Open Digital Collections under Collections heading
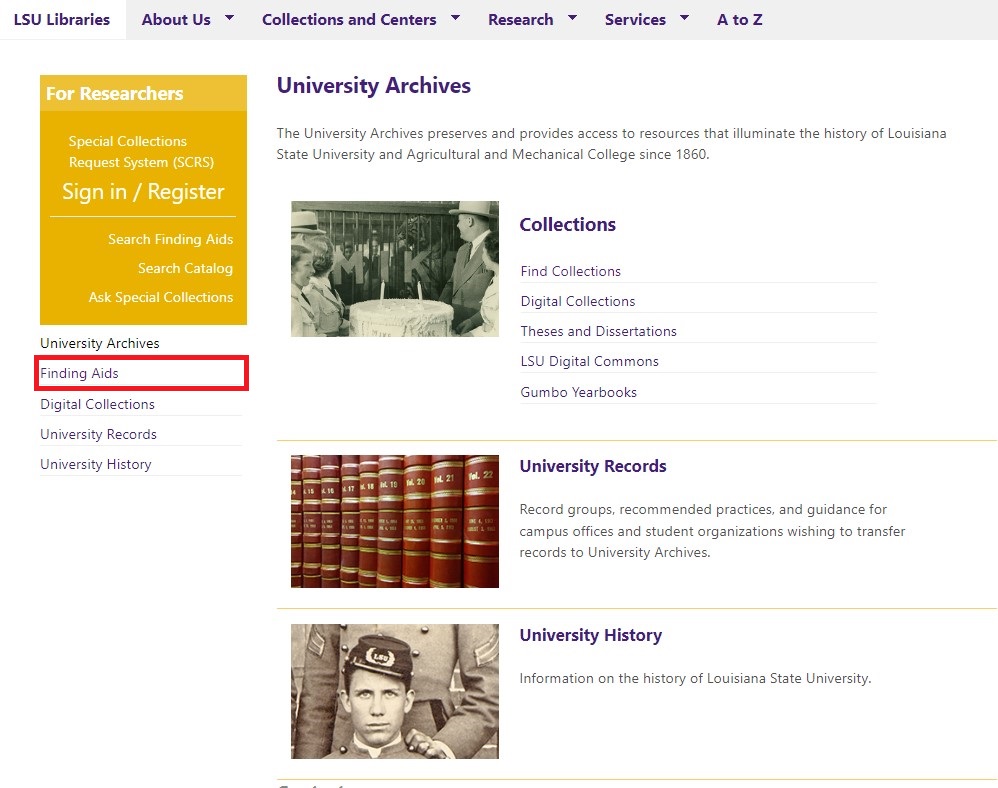Viewport: 998px width, 788px height. pyautogui.click(x=578, y=301)
